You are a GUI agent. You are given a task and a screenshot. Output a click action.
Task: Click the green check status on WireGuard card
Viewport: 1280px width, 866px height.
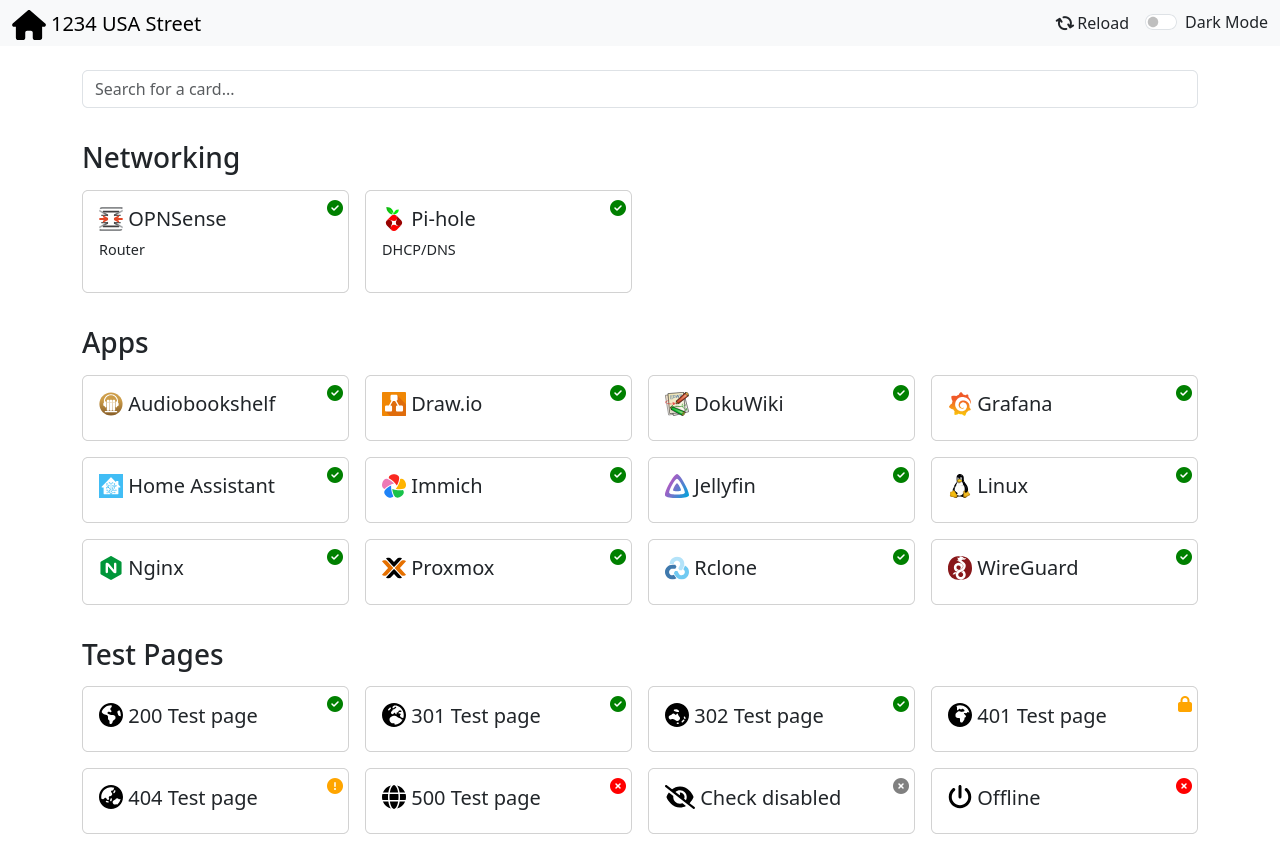[1184, 557]
